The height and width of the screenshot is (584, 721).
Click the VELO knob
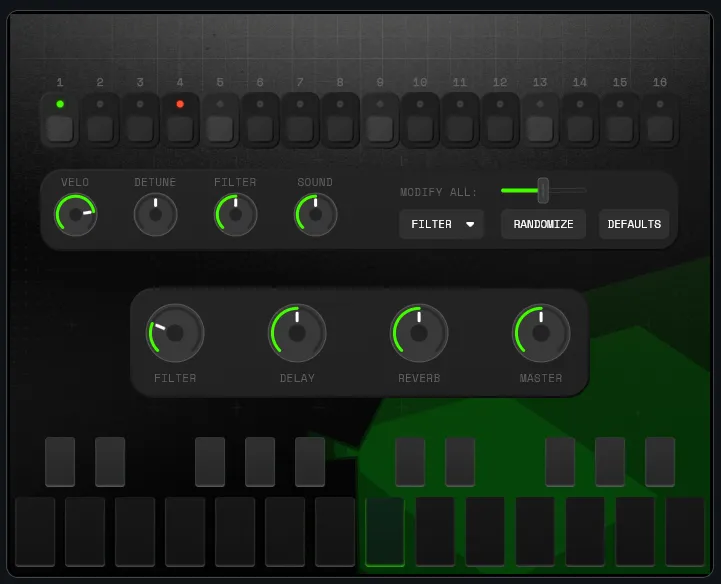point(76,214)
